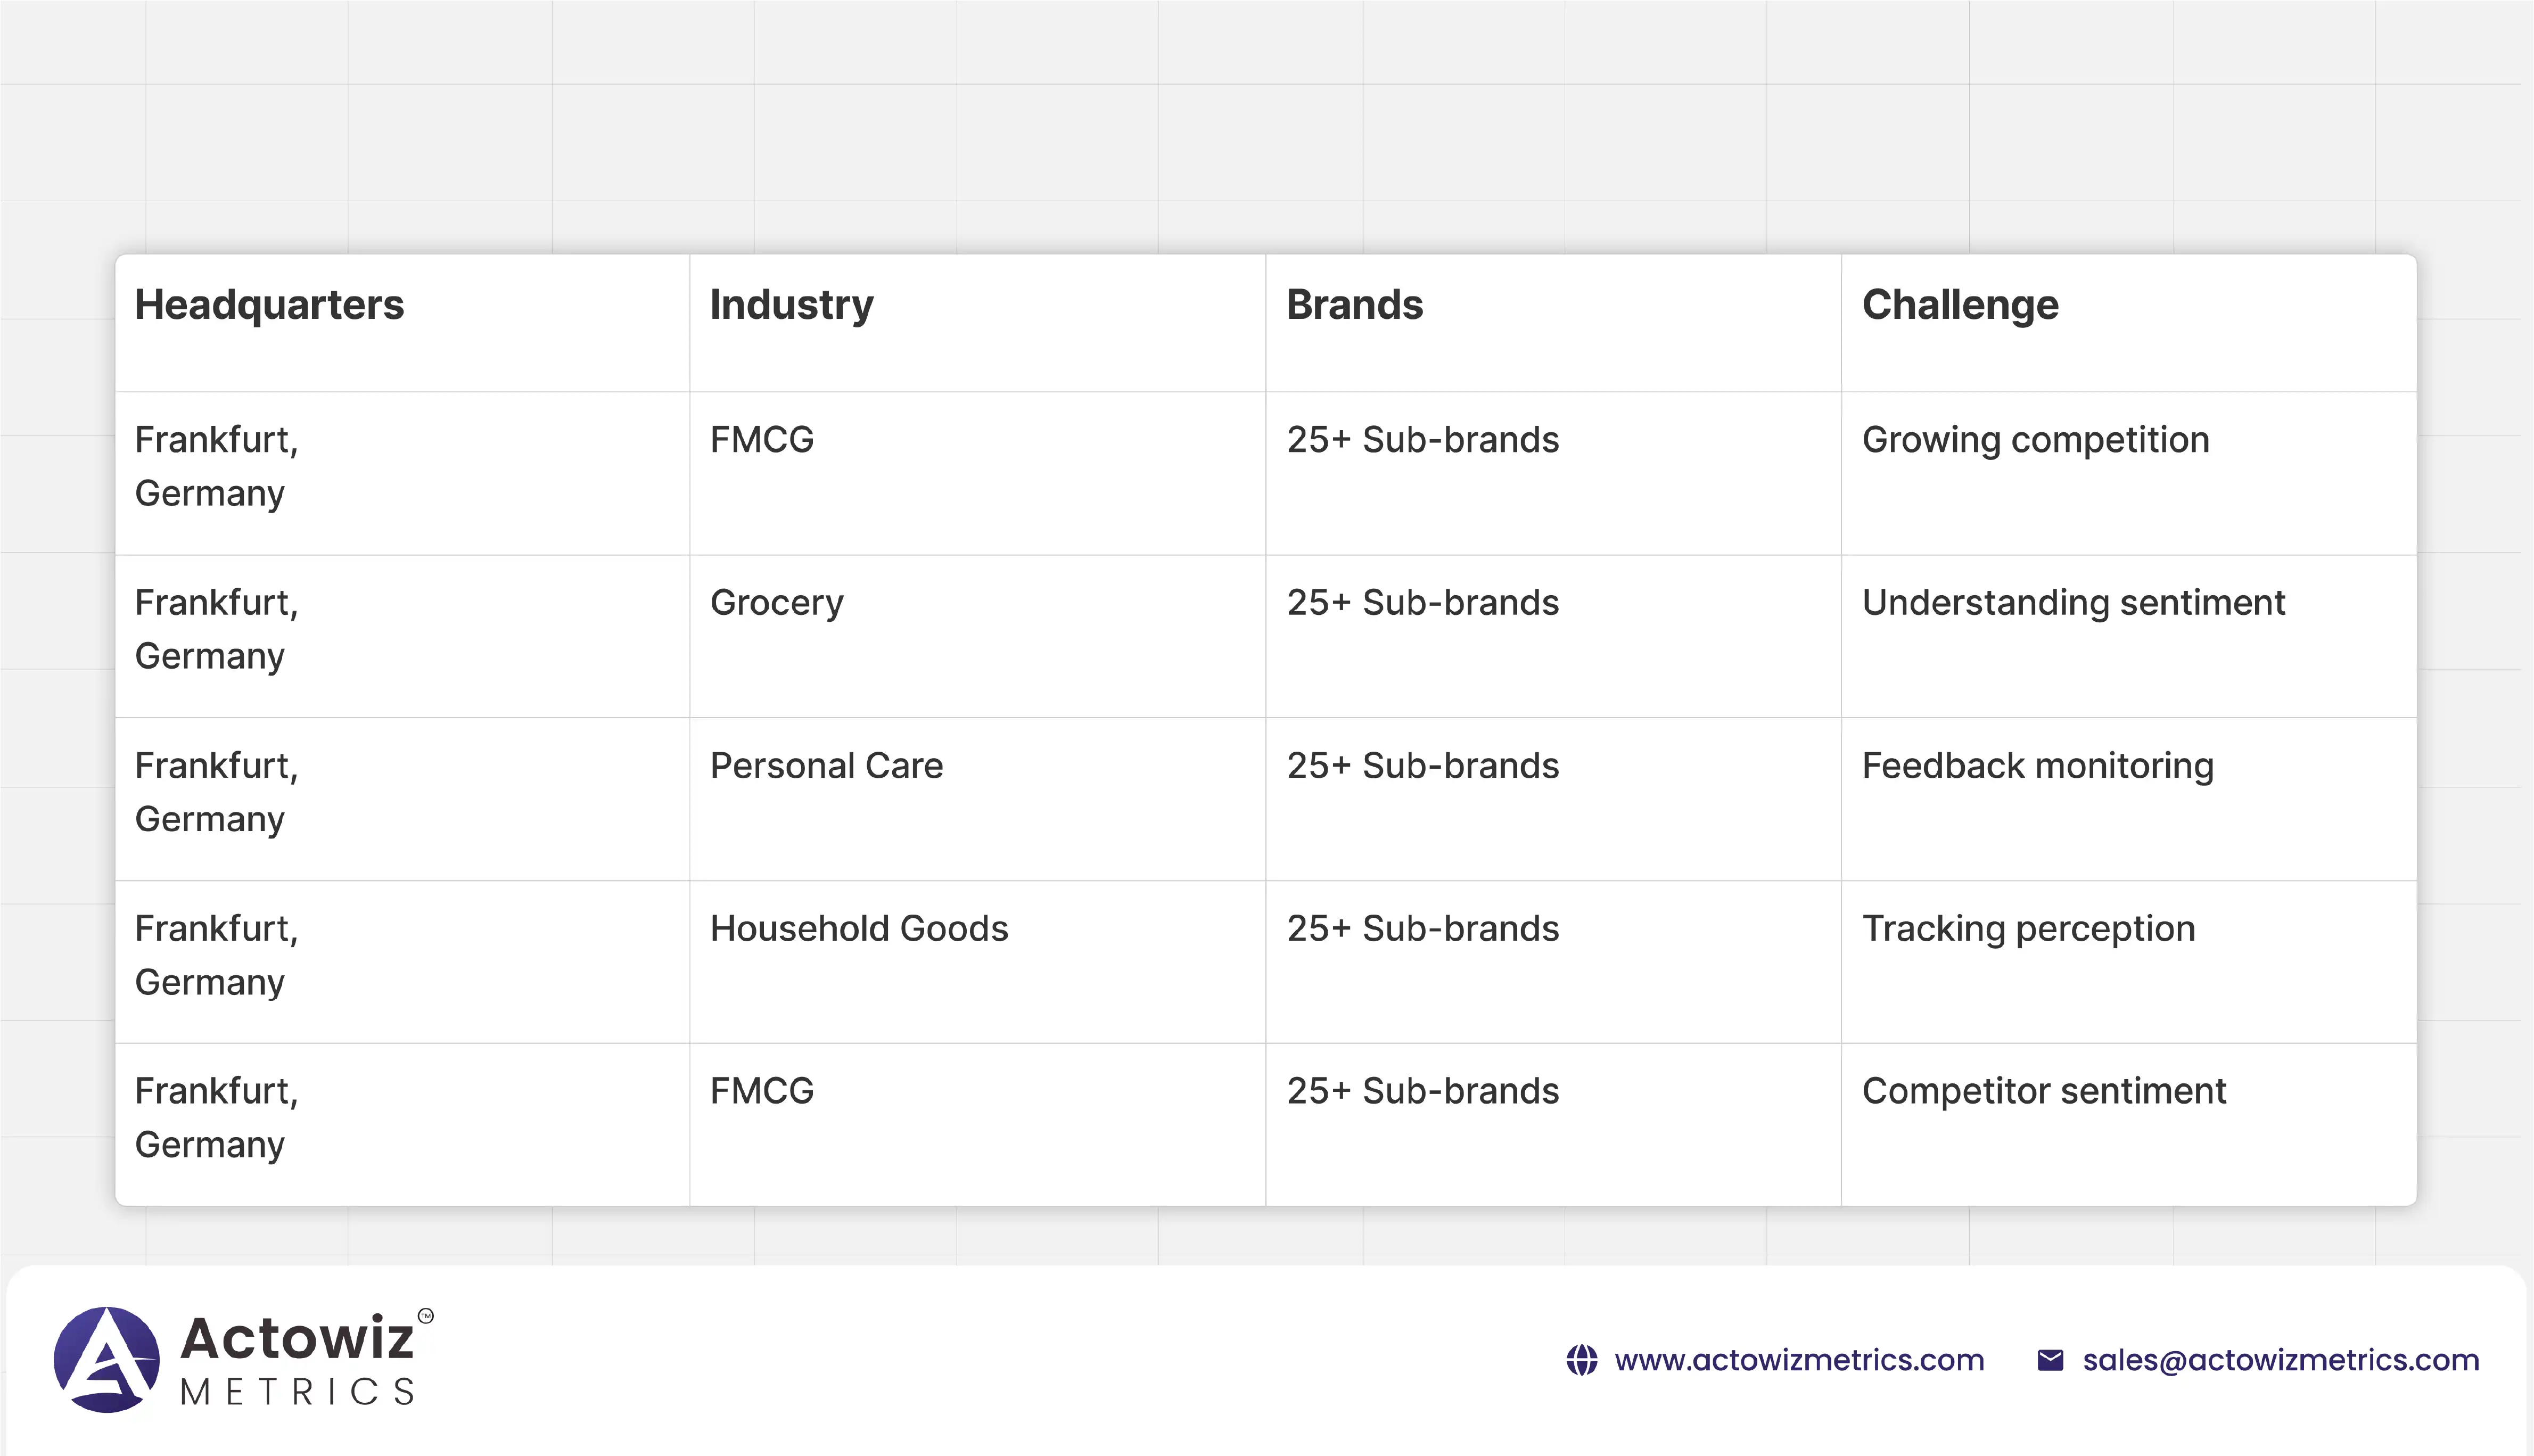This screenshot has height=1456, width=2534.
Task: Select the Feedback monitoring challenge cell
Action: point(2037,766)
